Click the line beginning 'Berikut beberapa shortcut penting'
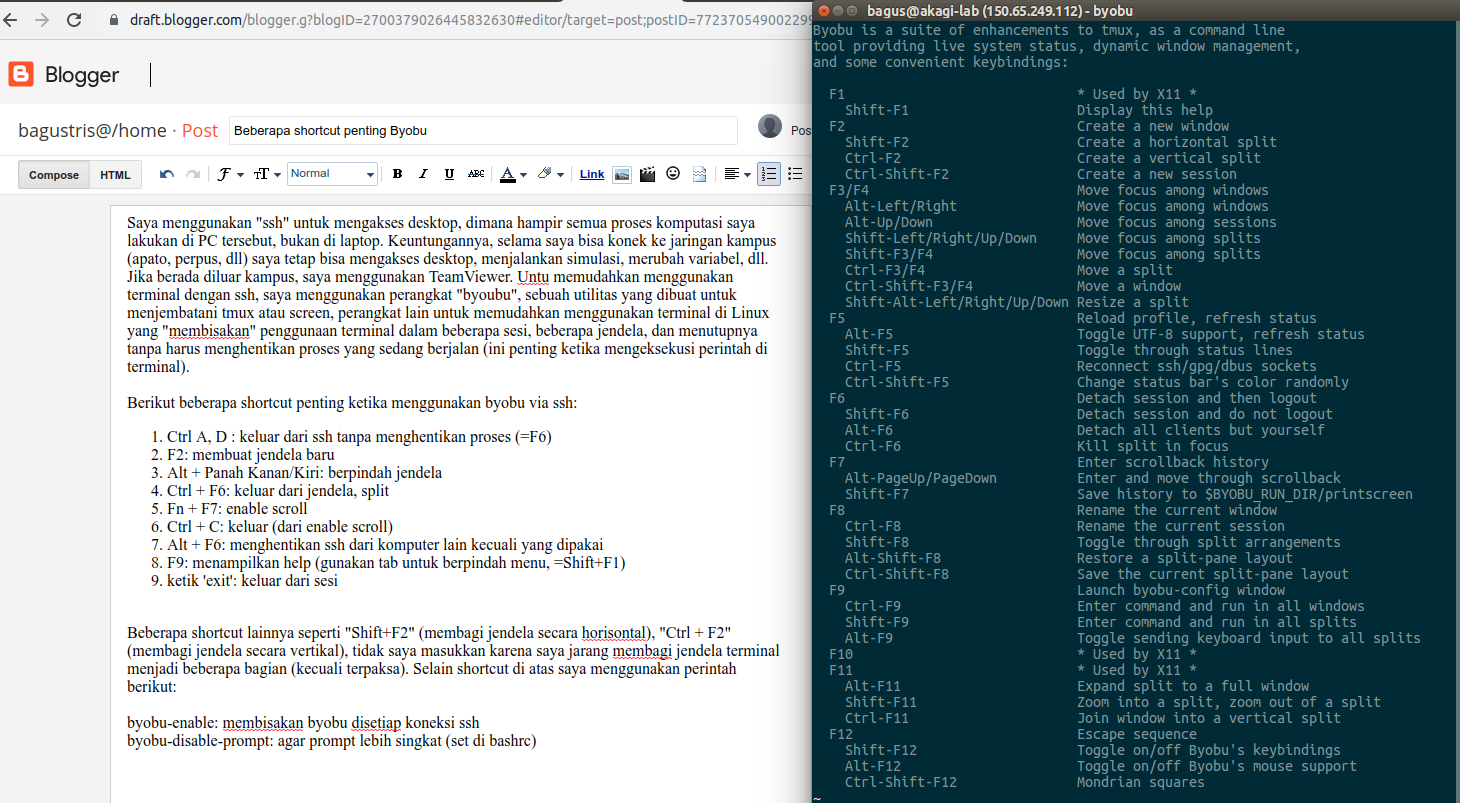 (352, 403)
